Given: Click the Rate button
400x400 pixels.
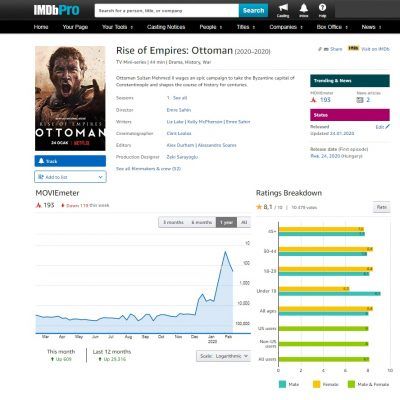Looking at the screenshot, I should click(381, 207).
